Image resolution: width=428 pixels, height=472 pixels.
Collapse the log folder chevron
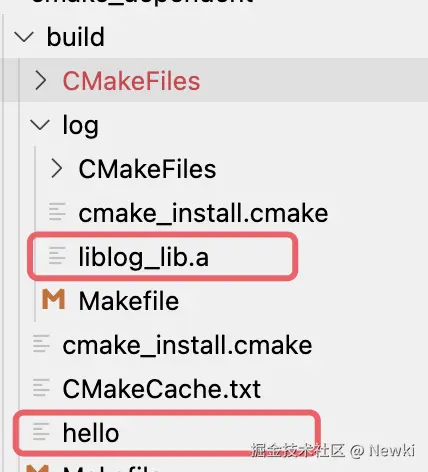[x=40, y=125]
